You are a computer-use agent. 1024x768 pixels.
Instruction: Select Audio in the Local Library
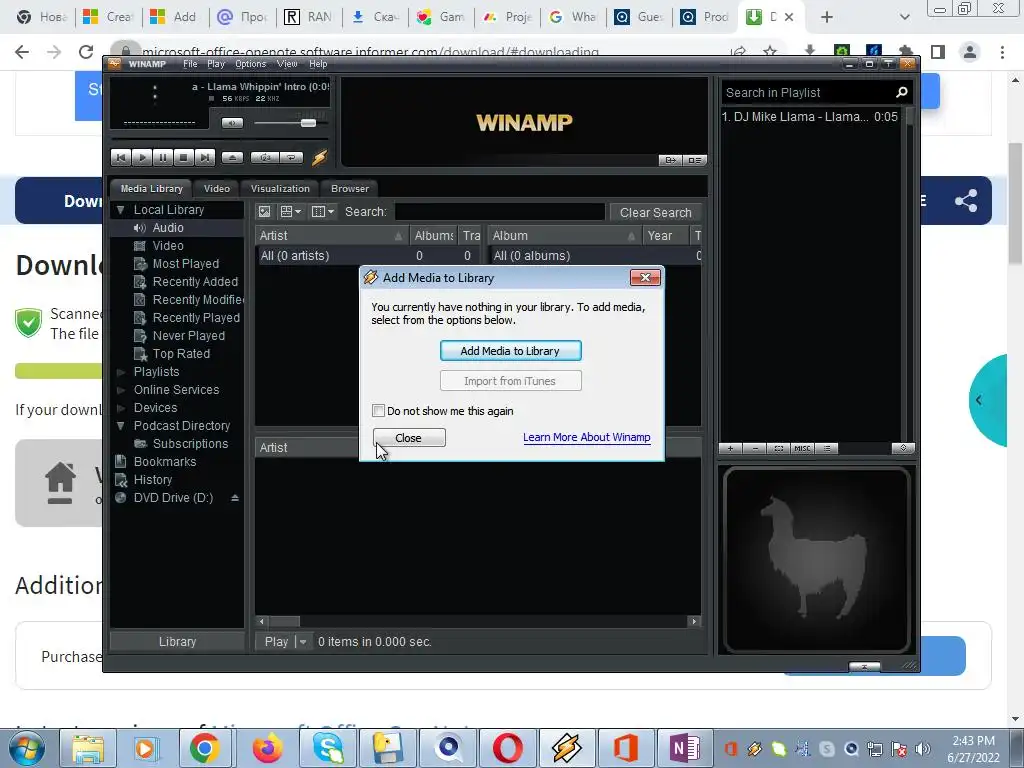[x=168, y=228]
